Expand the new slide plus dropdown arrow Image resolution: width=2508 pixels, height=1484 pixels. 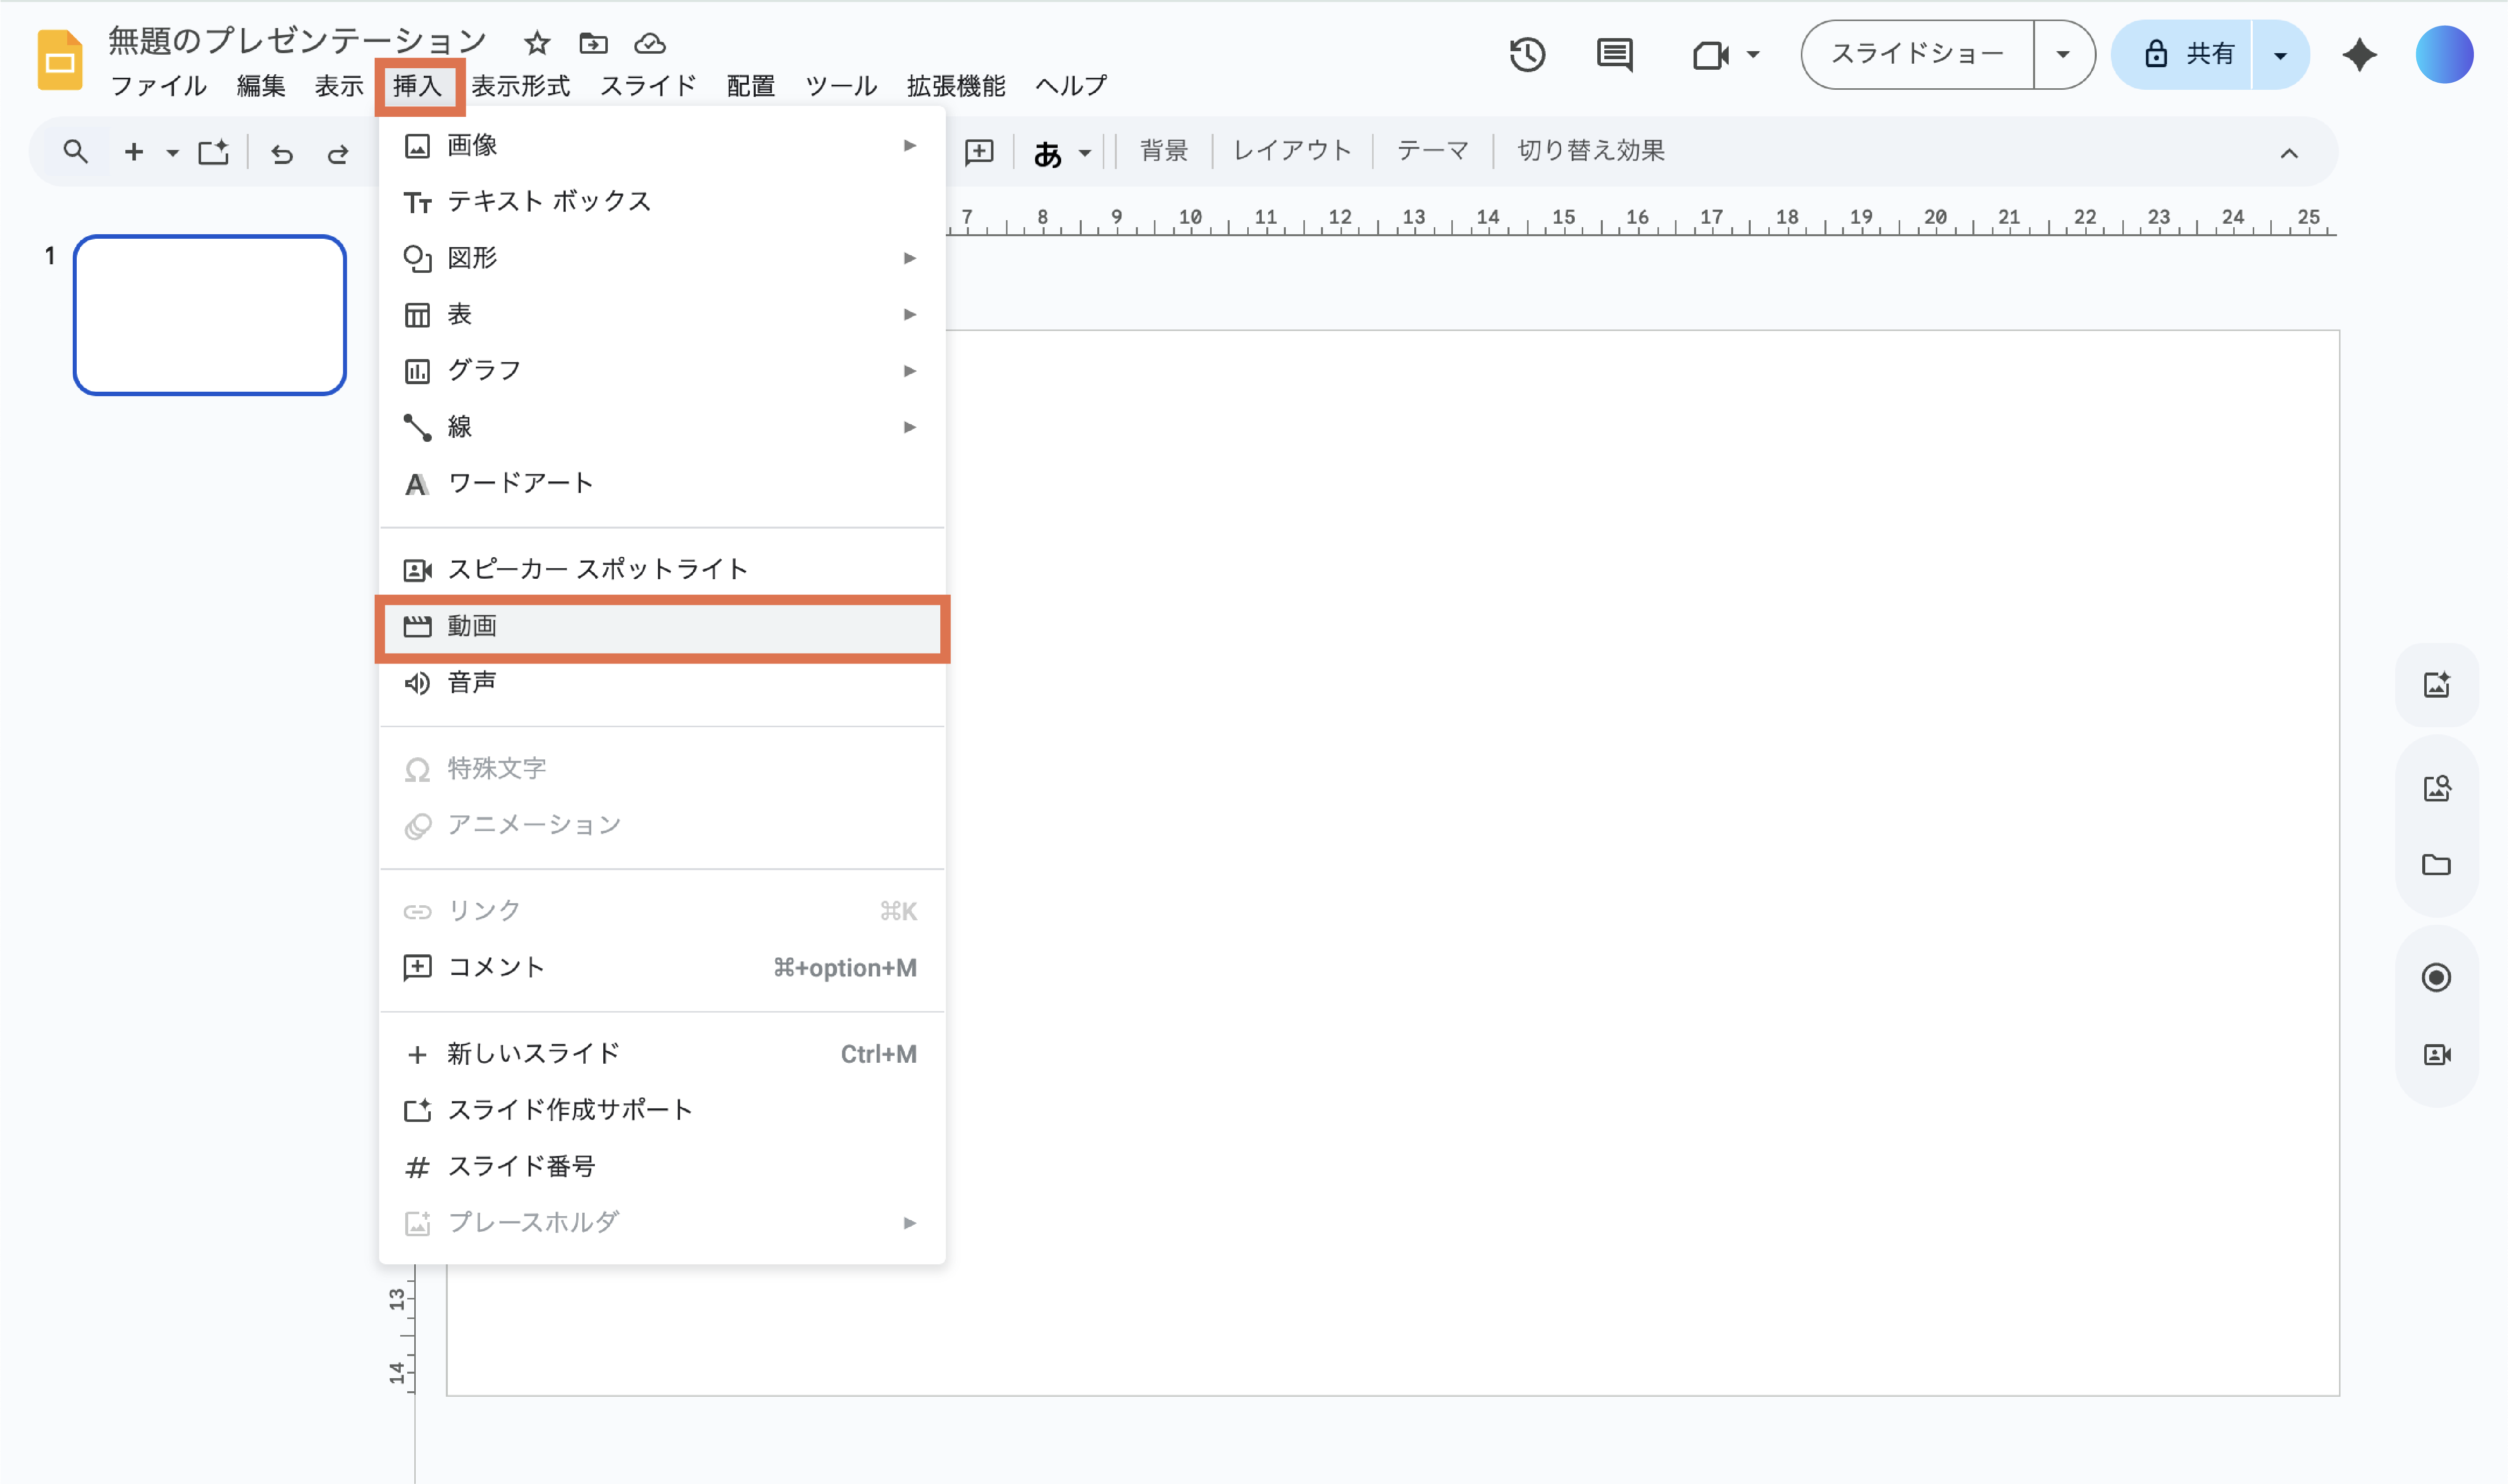click(x=172, y=153)
